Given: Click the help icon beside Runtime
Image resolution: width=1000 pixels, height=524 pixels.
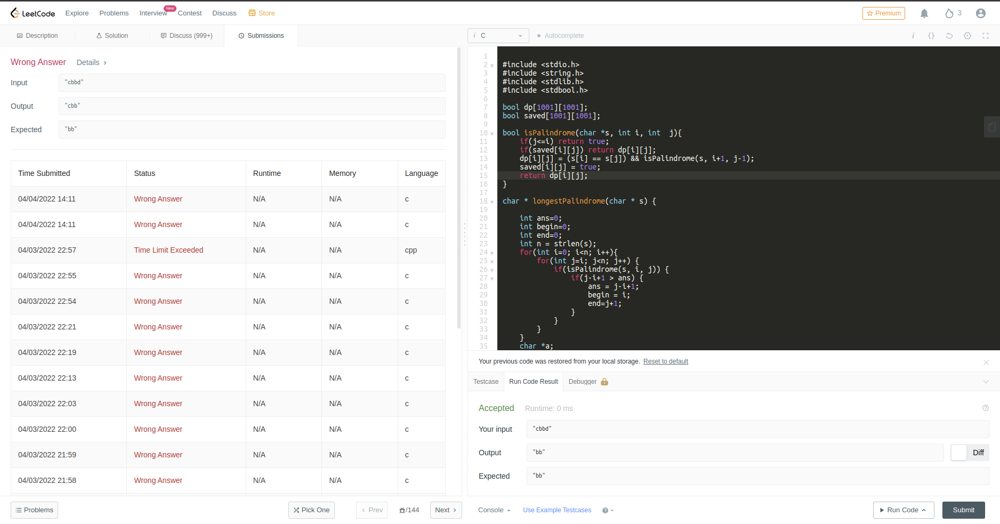Looking at the screenshot, I should [x=985, y=408].
